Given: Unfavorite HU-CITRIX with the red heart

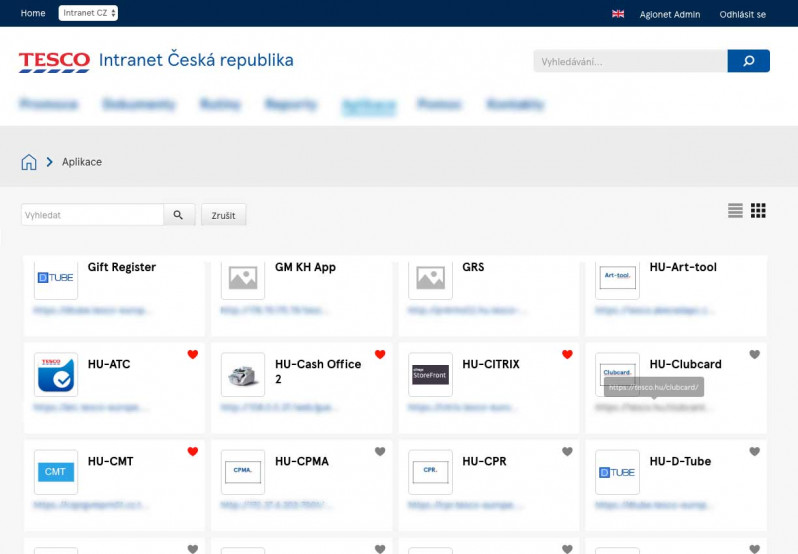Looking at the screenshot, I should [x=567, y=354].
